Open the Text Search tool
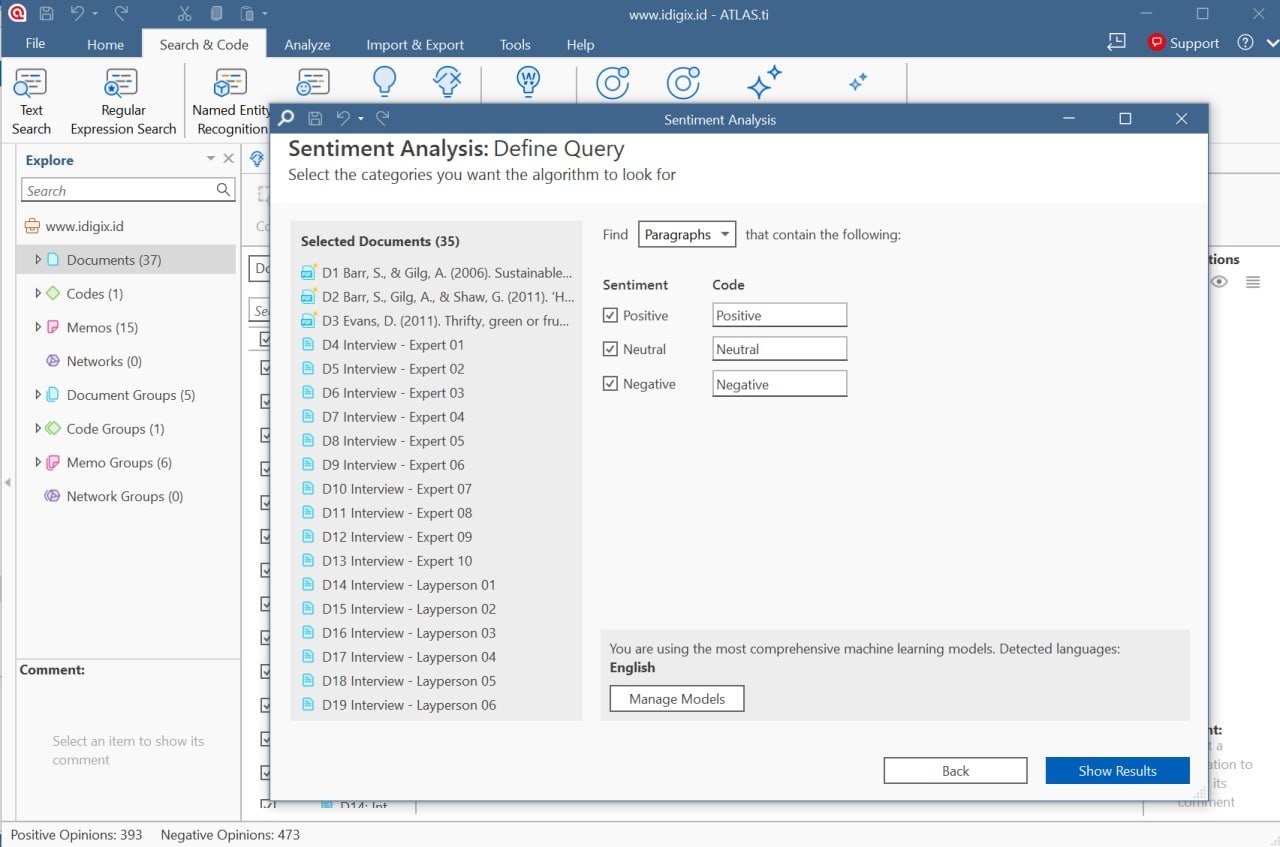The width and height of the screenshot is (1280, 847). [x=31, y=101]
